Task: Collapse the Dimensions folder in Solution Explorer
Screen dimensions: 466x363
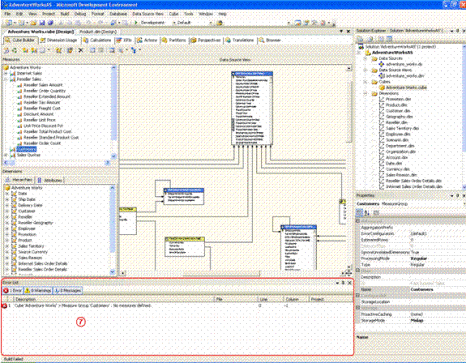Action: pos(365,93)
